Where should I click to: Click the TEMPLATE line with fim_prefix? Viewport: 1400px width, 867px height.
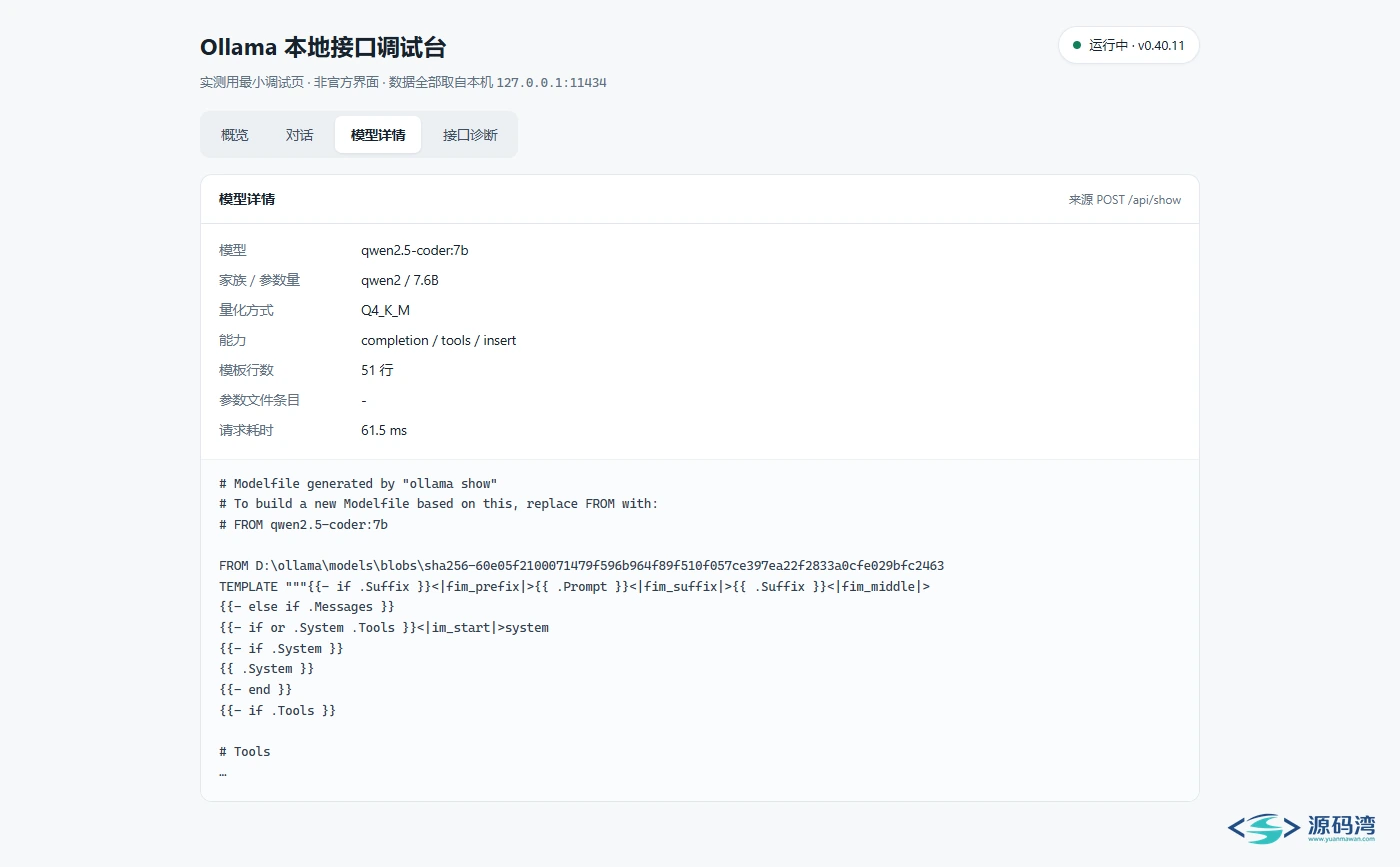pos(574,587)
